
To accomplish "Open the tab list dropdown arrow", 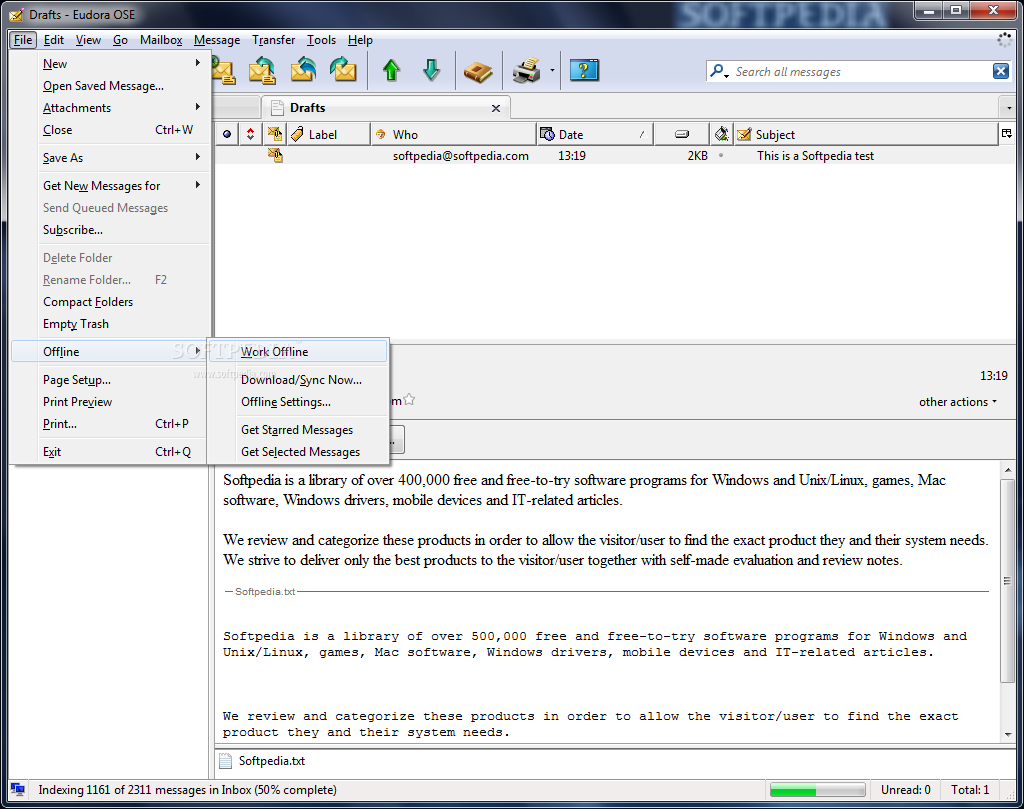I will [x=1009, y=108].
